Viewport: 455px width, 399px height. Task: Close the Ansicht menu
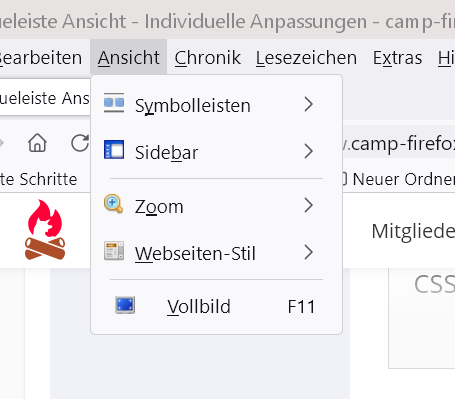[129, 58]
